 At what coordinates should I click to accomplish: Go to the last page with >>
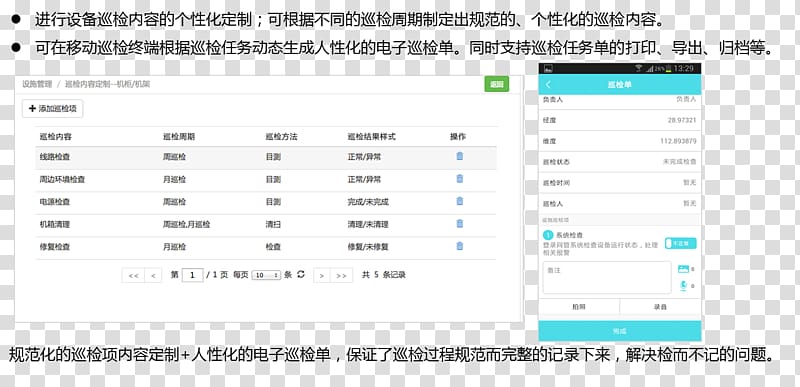coord(341,275)
